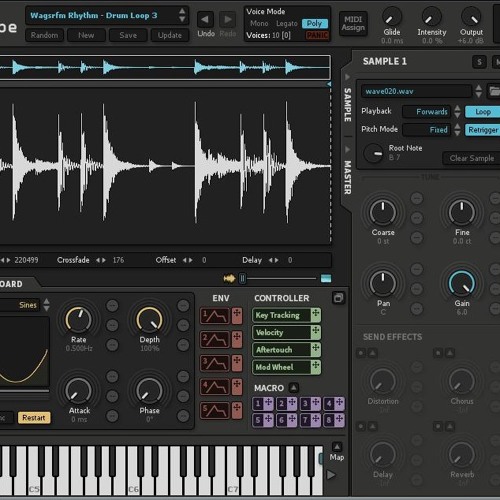Click the Velocity modulation assign handle
The width and height of the screenshot is (500, 500).
point(315,332)
